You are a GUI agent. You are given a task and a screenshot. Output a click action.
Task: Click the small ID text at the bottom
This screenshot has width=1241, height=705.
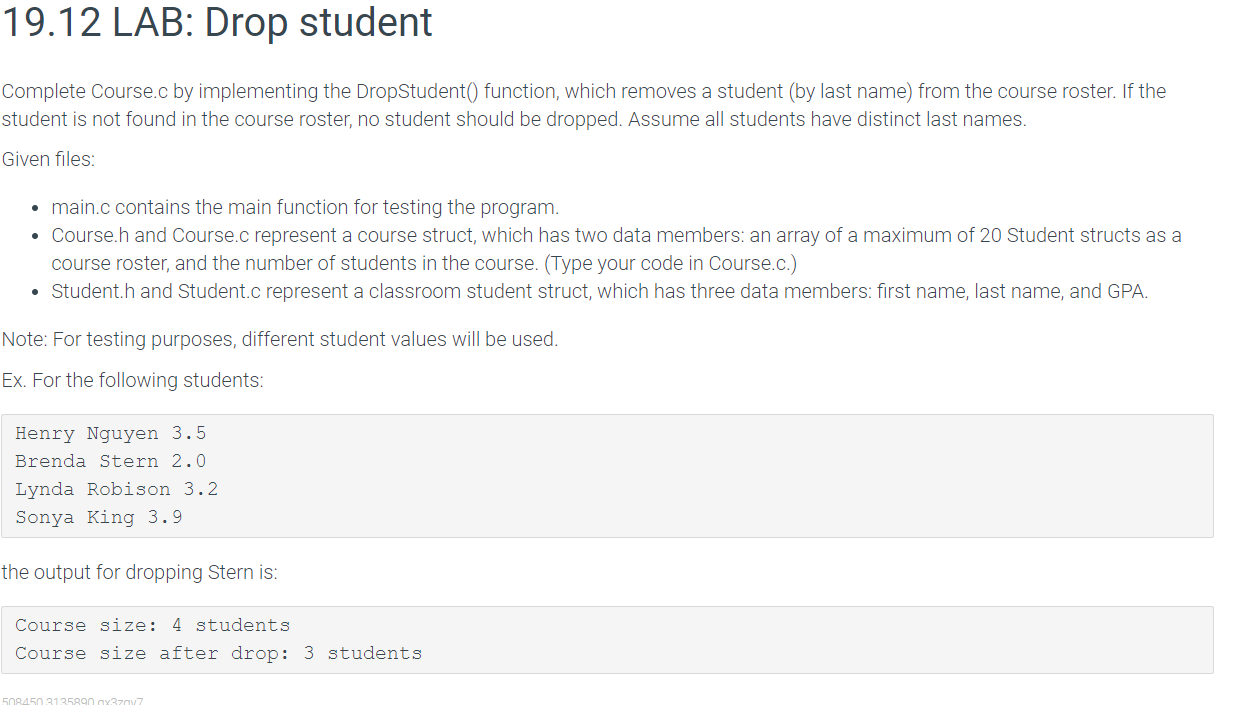(73, 700)
